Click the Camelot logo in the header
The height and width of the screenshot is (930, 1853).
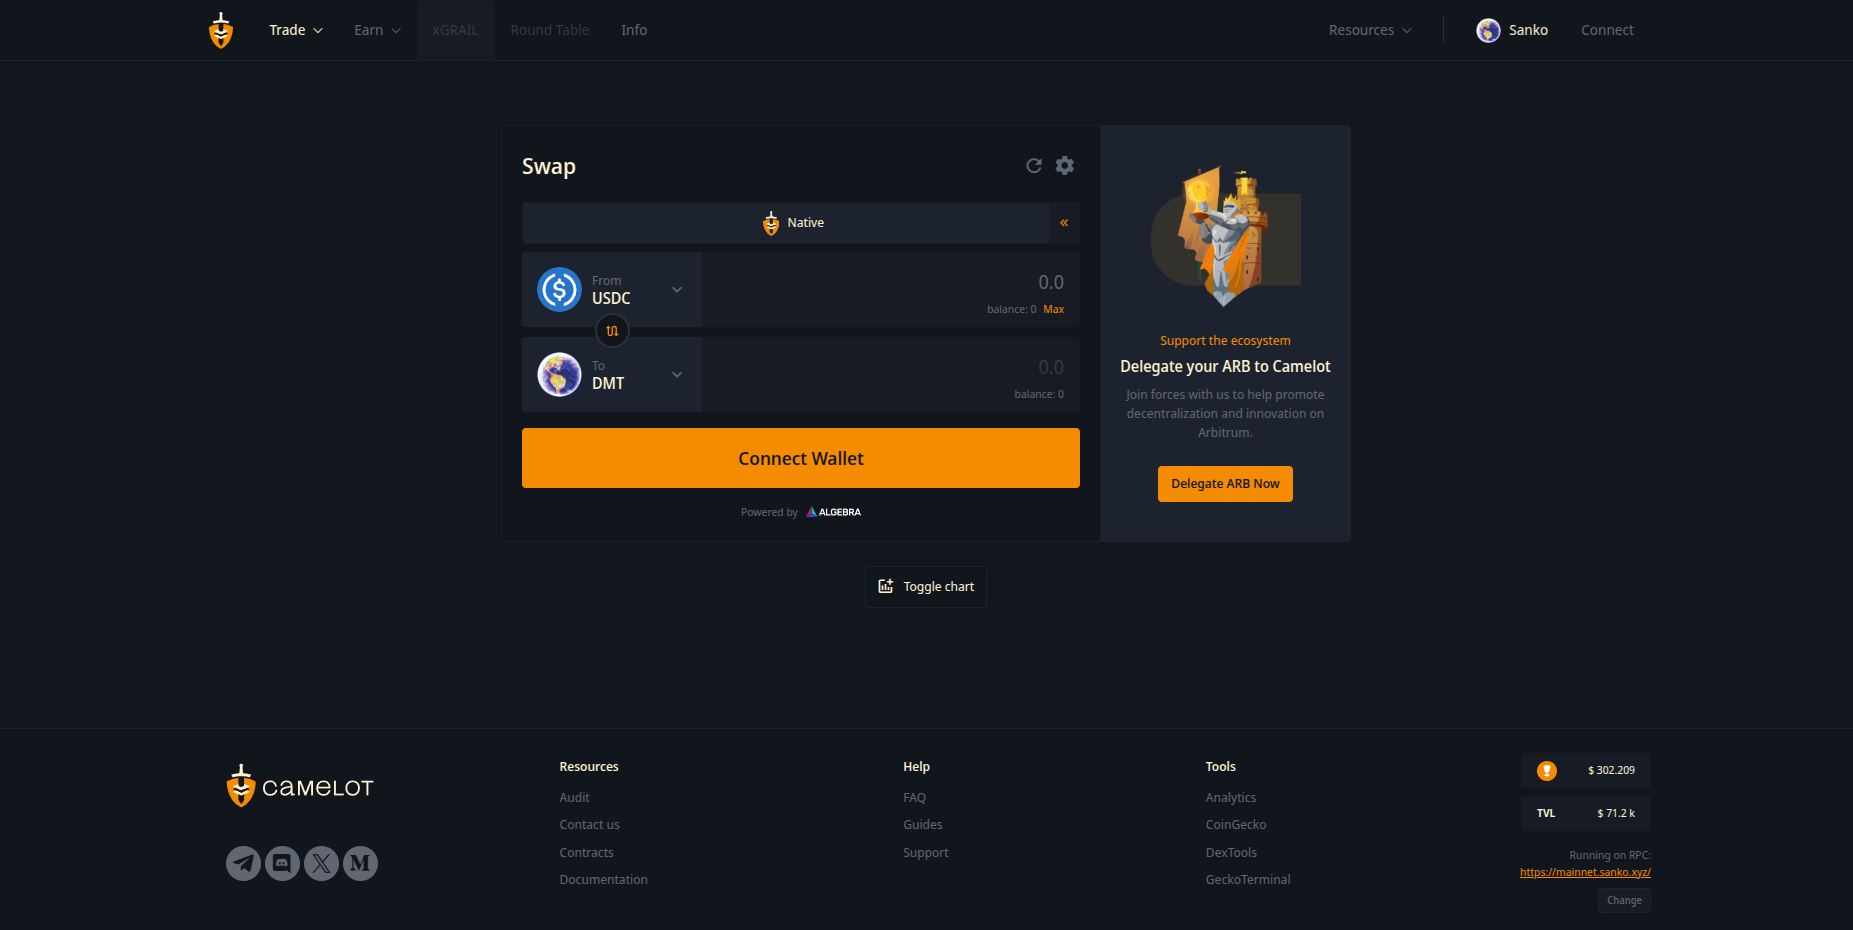(221, 30)
